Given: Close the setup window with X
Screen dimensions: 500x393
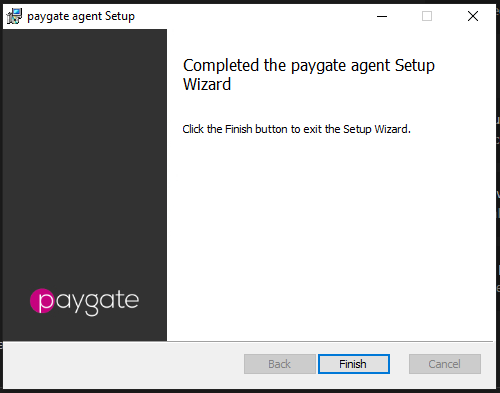Looking at the screenshot, I should pos(473,16).
